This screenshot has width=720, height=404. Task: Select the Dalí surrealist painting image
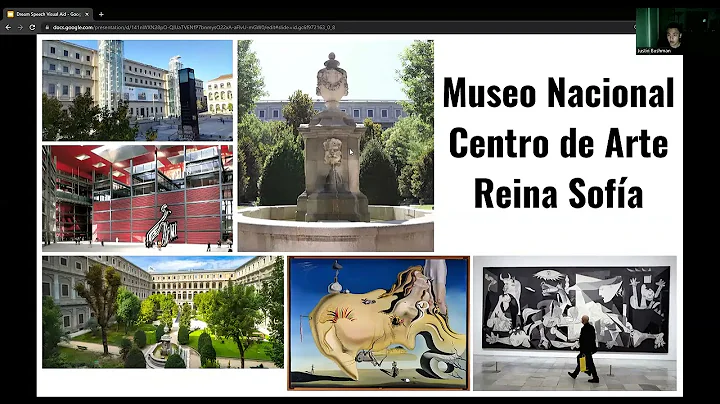coord(378,323)
